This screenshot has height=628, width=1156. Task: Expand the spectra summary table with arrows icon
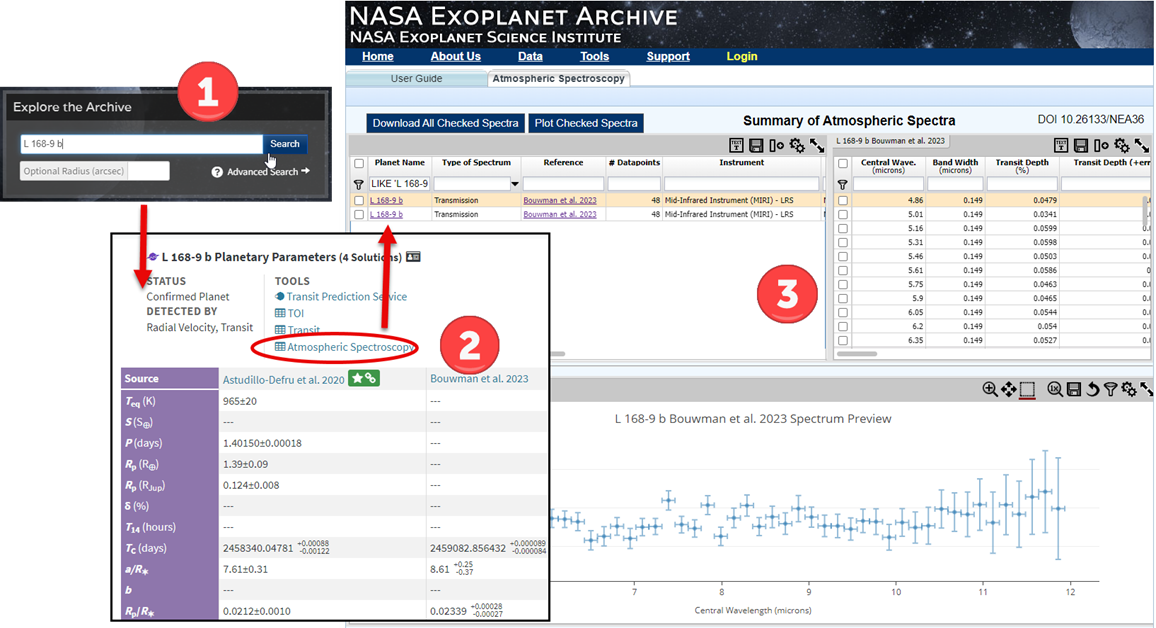(x=817, y=145)
